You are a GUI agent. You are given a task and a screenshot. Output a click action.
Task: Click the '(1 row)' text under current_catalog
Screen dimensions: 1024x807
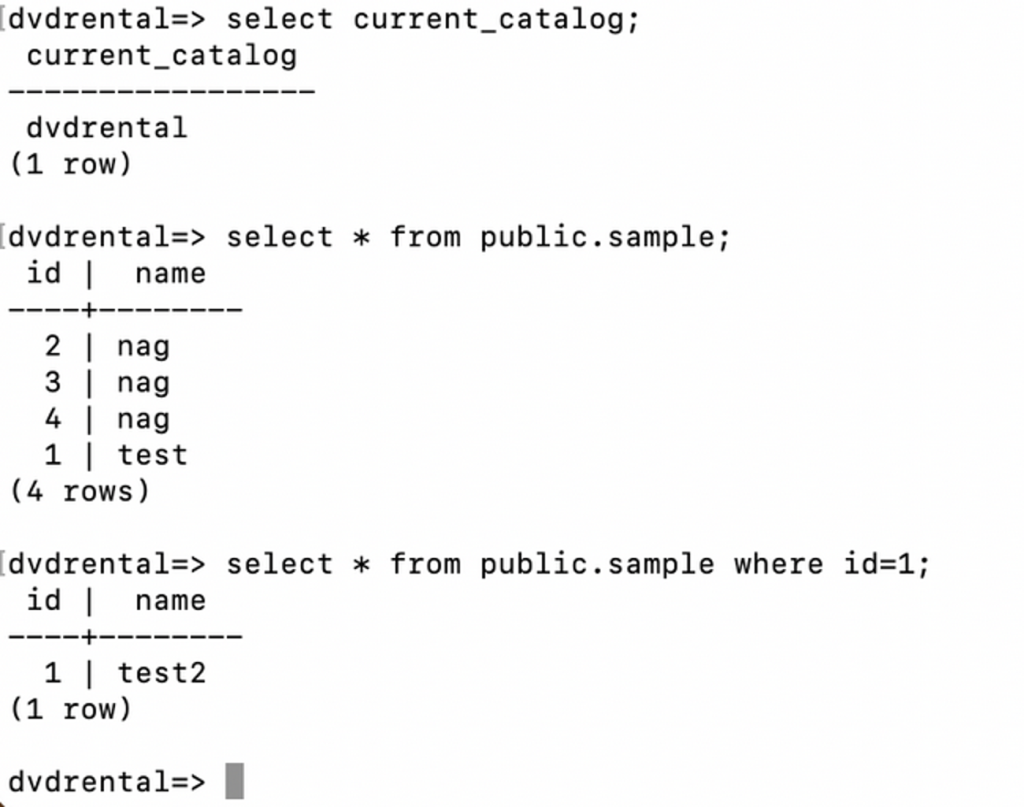(x=71, y=164)
